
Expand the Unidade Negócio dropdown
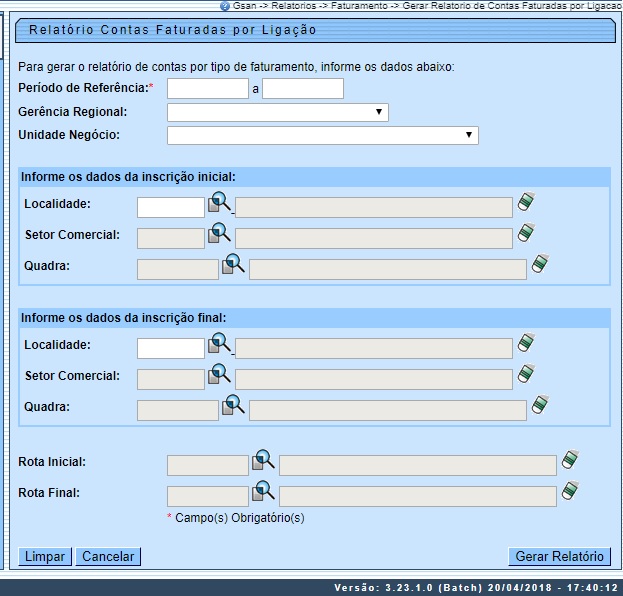pyautogui.click(x=323, y=135)
